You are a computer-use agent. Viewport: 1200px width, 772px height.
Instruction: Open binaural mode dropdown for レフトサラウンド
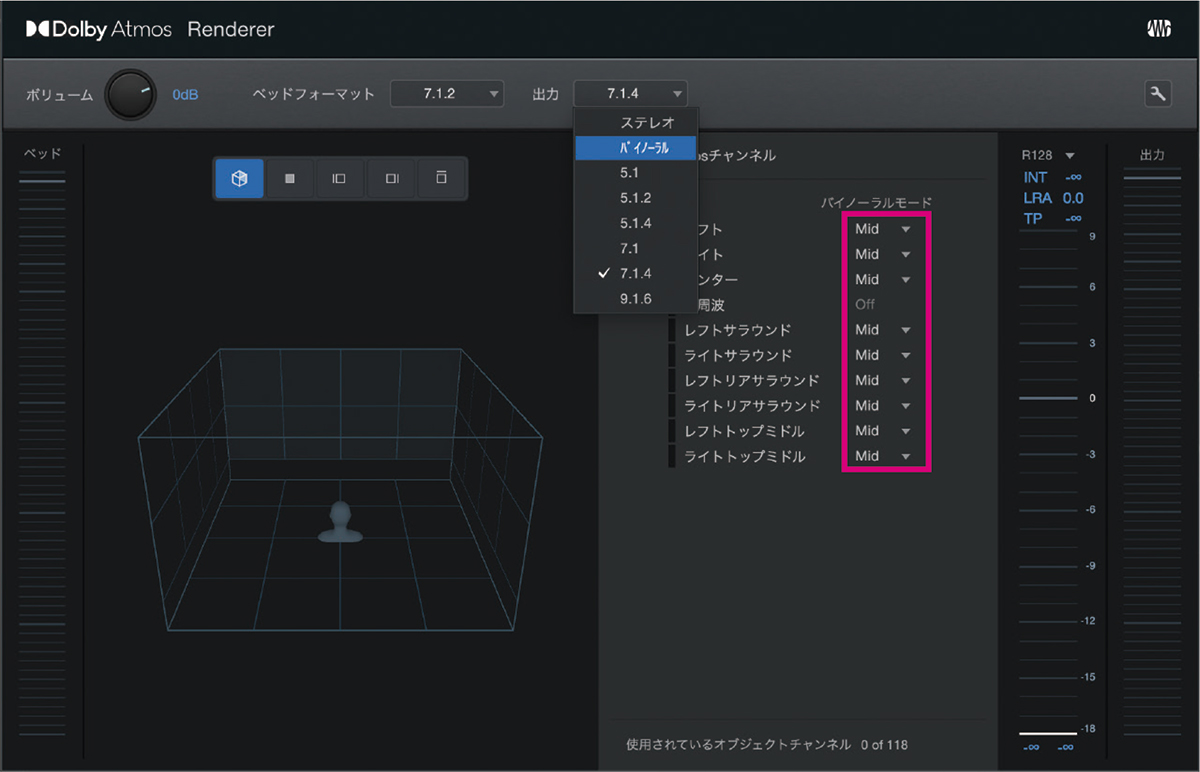tap(883, 330)
